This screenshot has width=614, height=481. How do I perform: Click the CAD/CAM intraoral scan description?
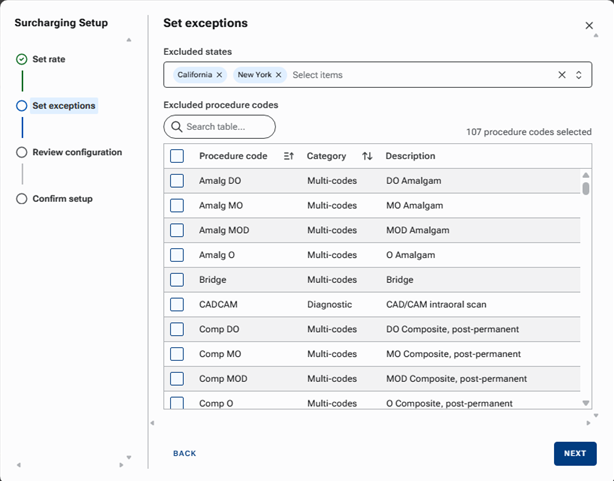436,304
